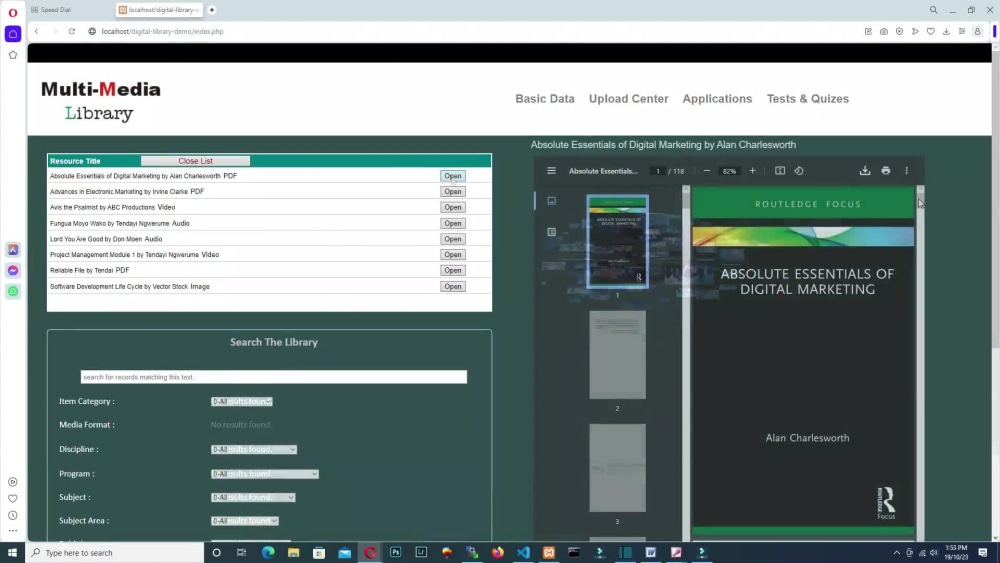Viewport: 1000px width, 563px height.
Task: Click the PDF viewer vertical scrollbar
Action: [x=920, y=362]
